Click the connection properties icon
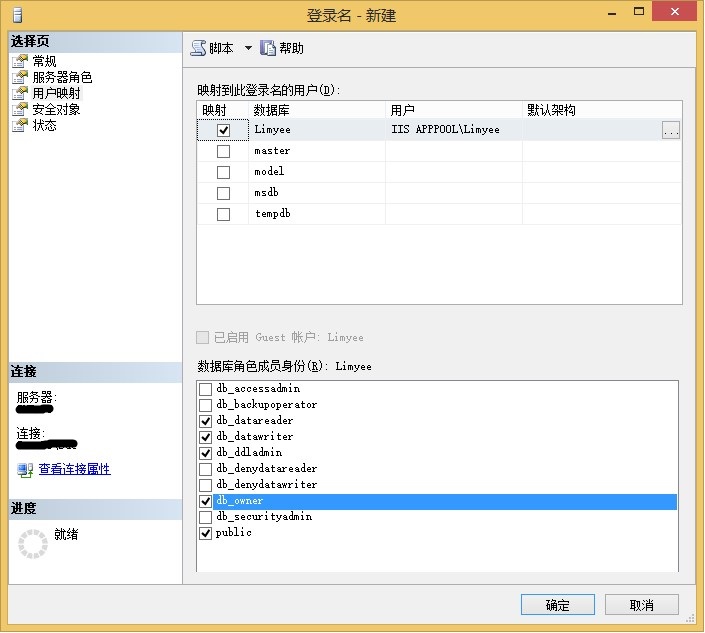 pyautogui.click(x=25, y=470)
